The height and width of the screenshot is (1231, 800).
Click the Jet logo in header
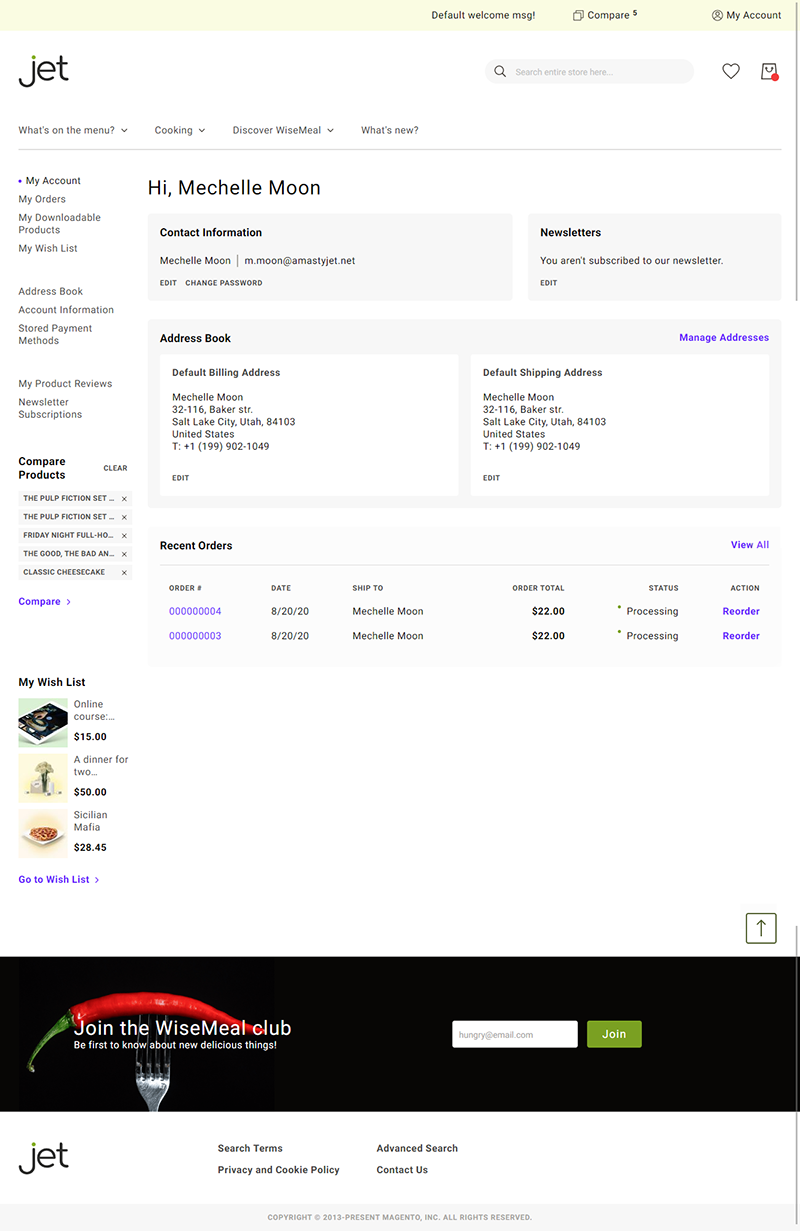click(44, 71)
